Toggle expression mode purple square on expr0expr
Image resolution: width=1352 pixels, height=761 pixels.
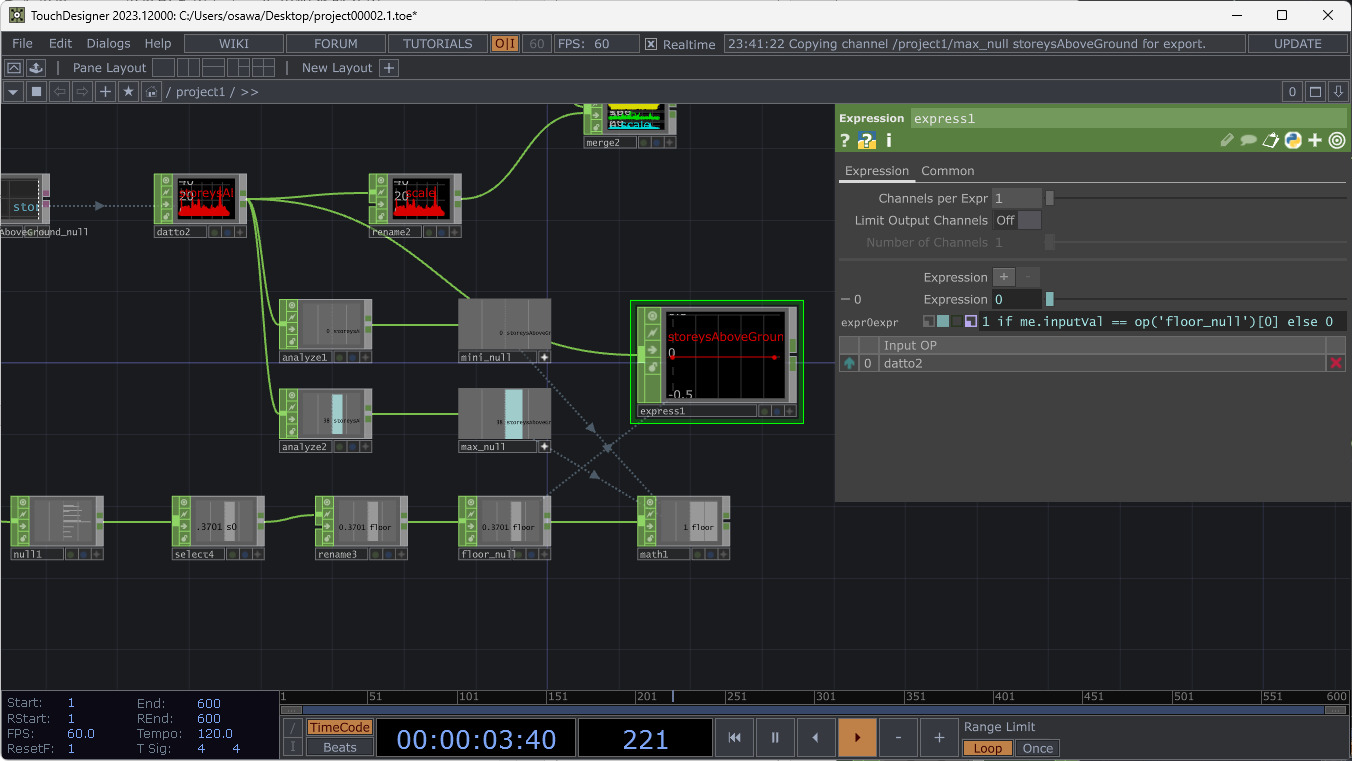tap(971, 322)
